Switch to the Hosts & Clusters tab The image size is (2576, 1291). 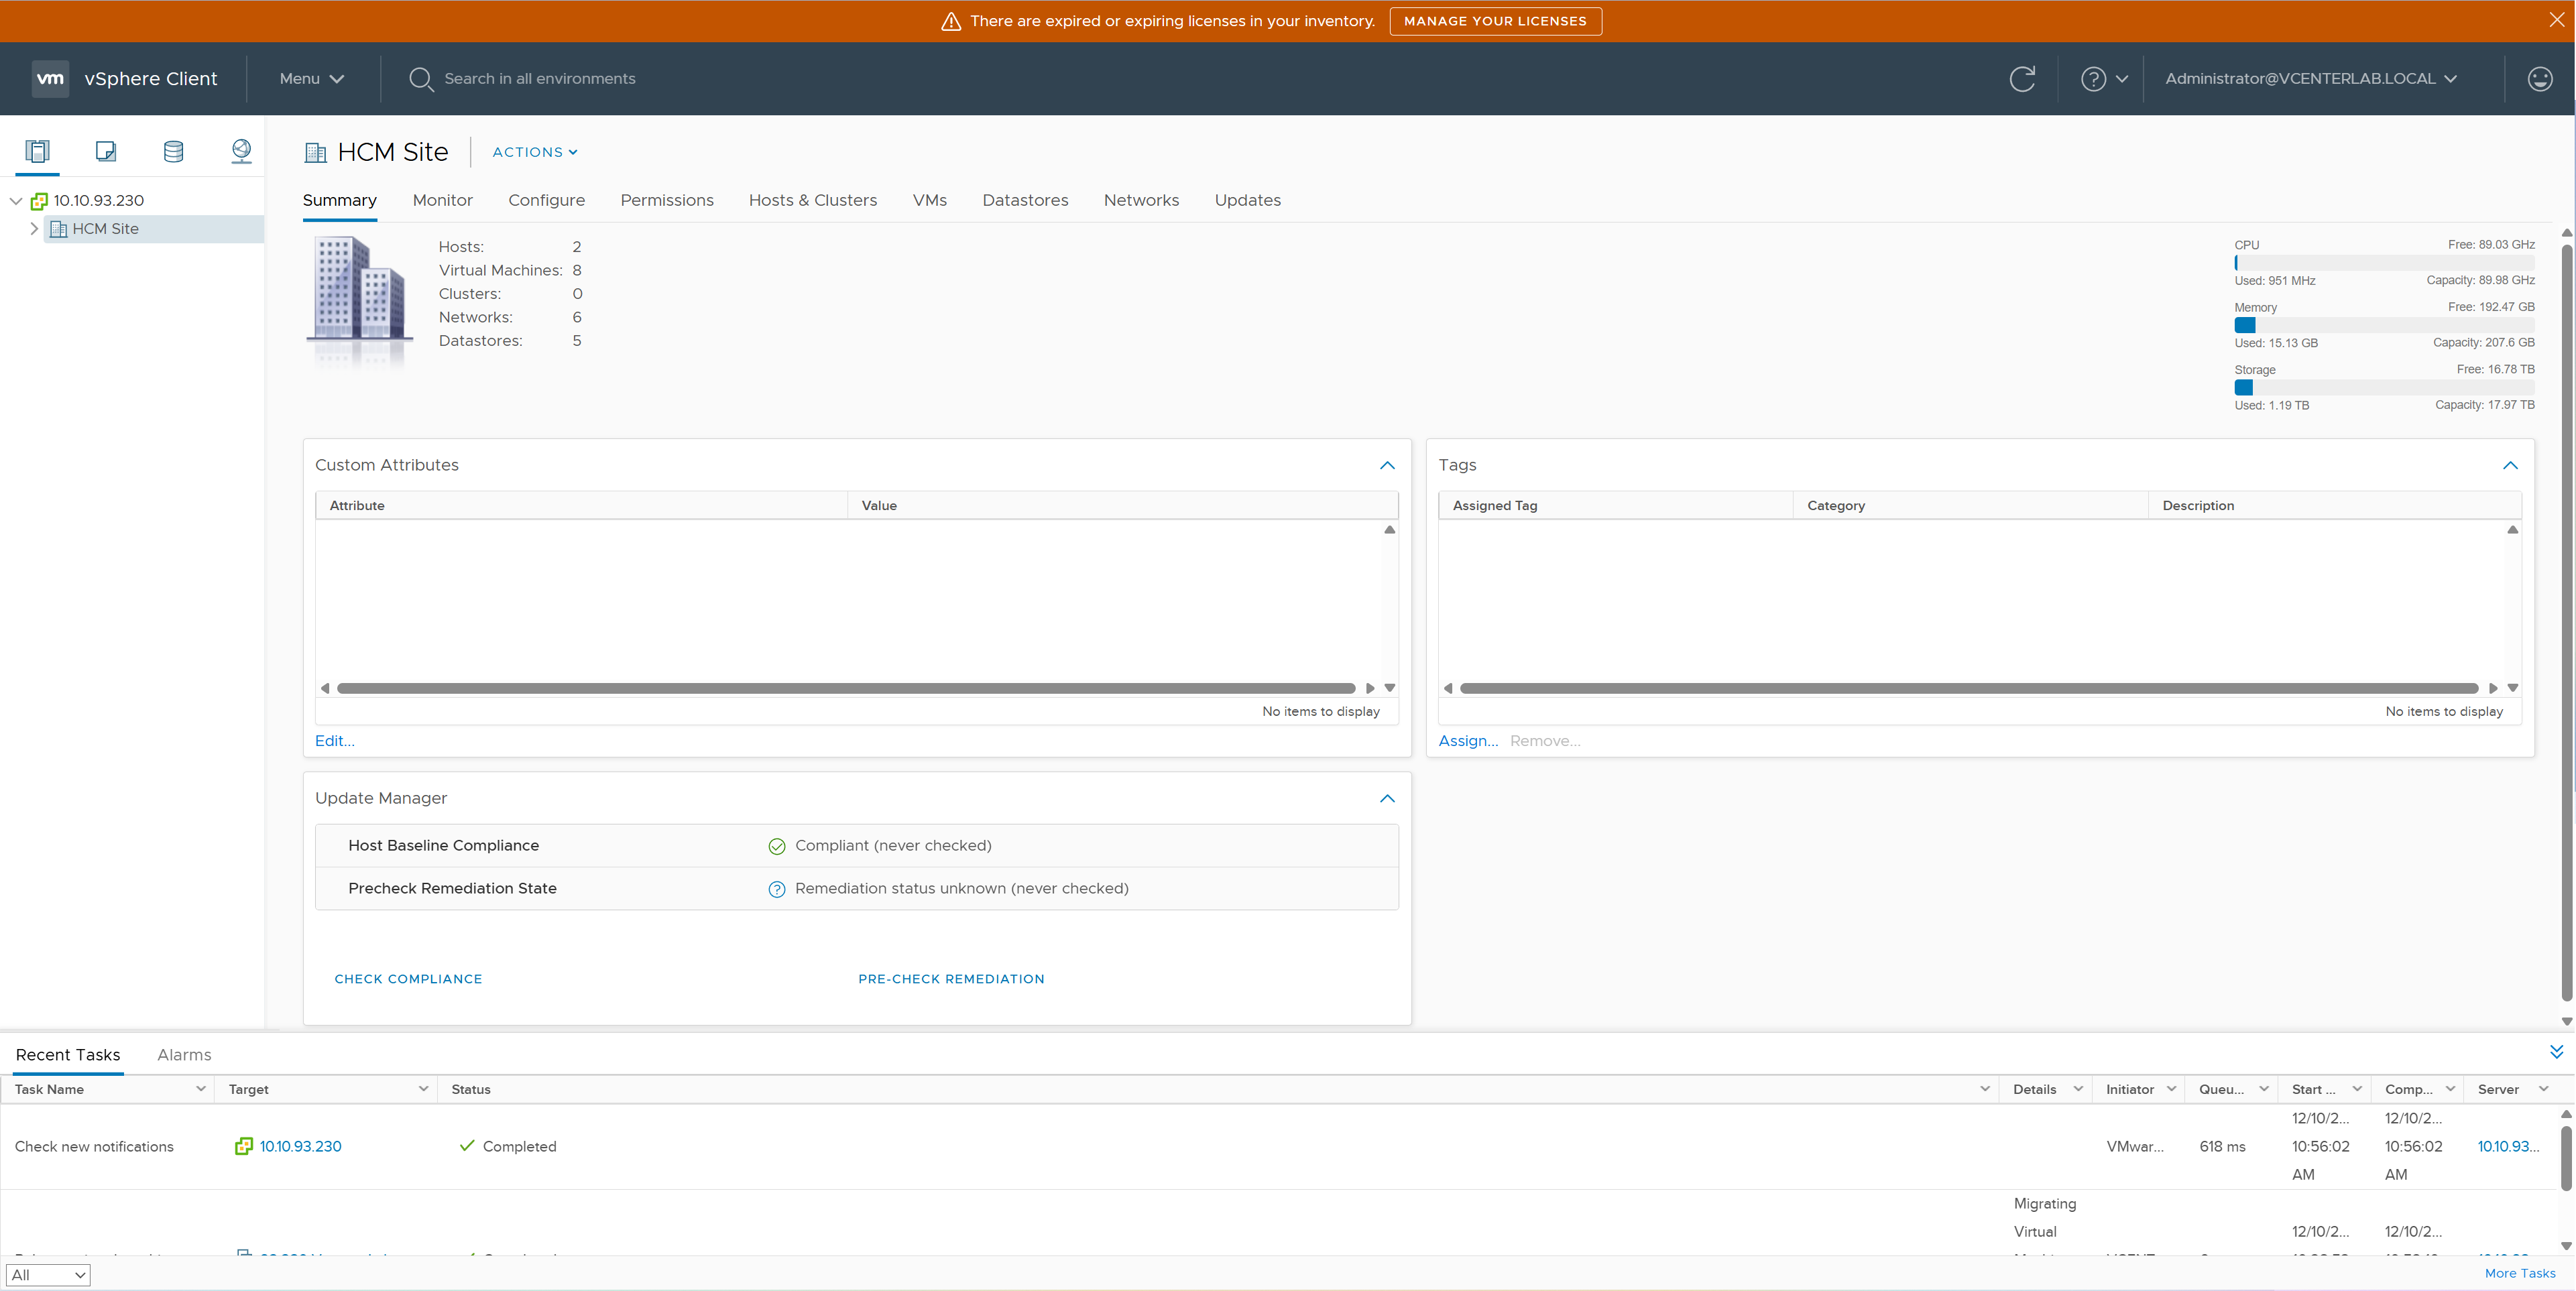click(x=812, y=200)
